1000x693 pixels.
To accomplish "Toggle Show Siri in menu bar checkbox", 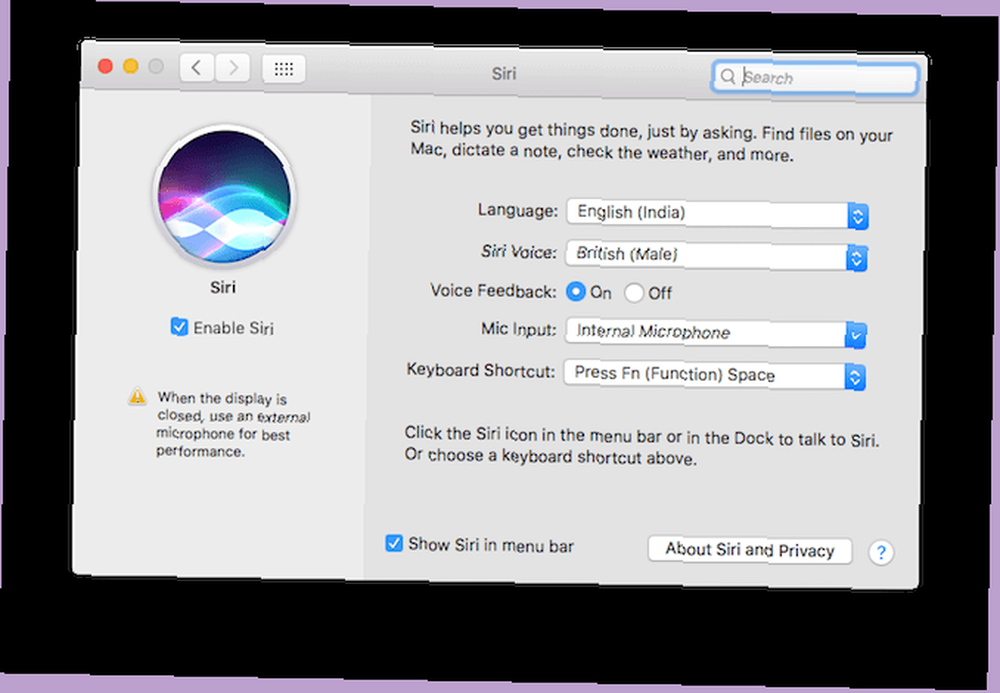I will pos(394,543).
